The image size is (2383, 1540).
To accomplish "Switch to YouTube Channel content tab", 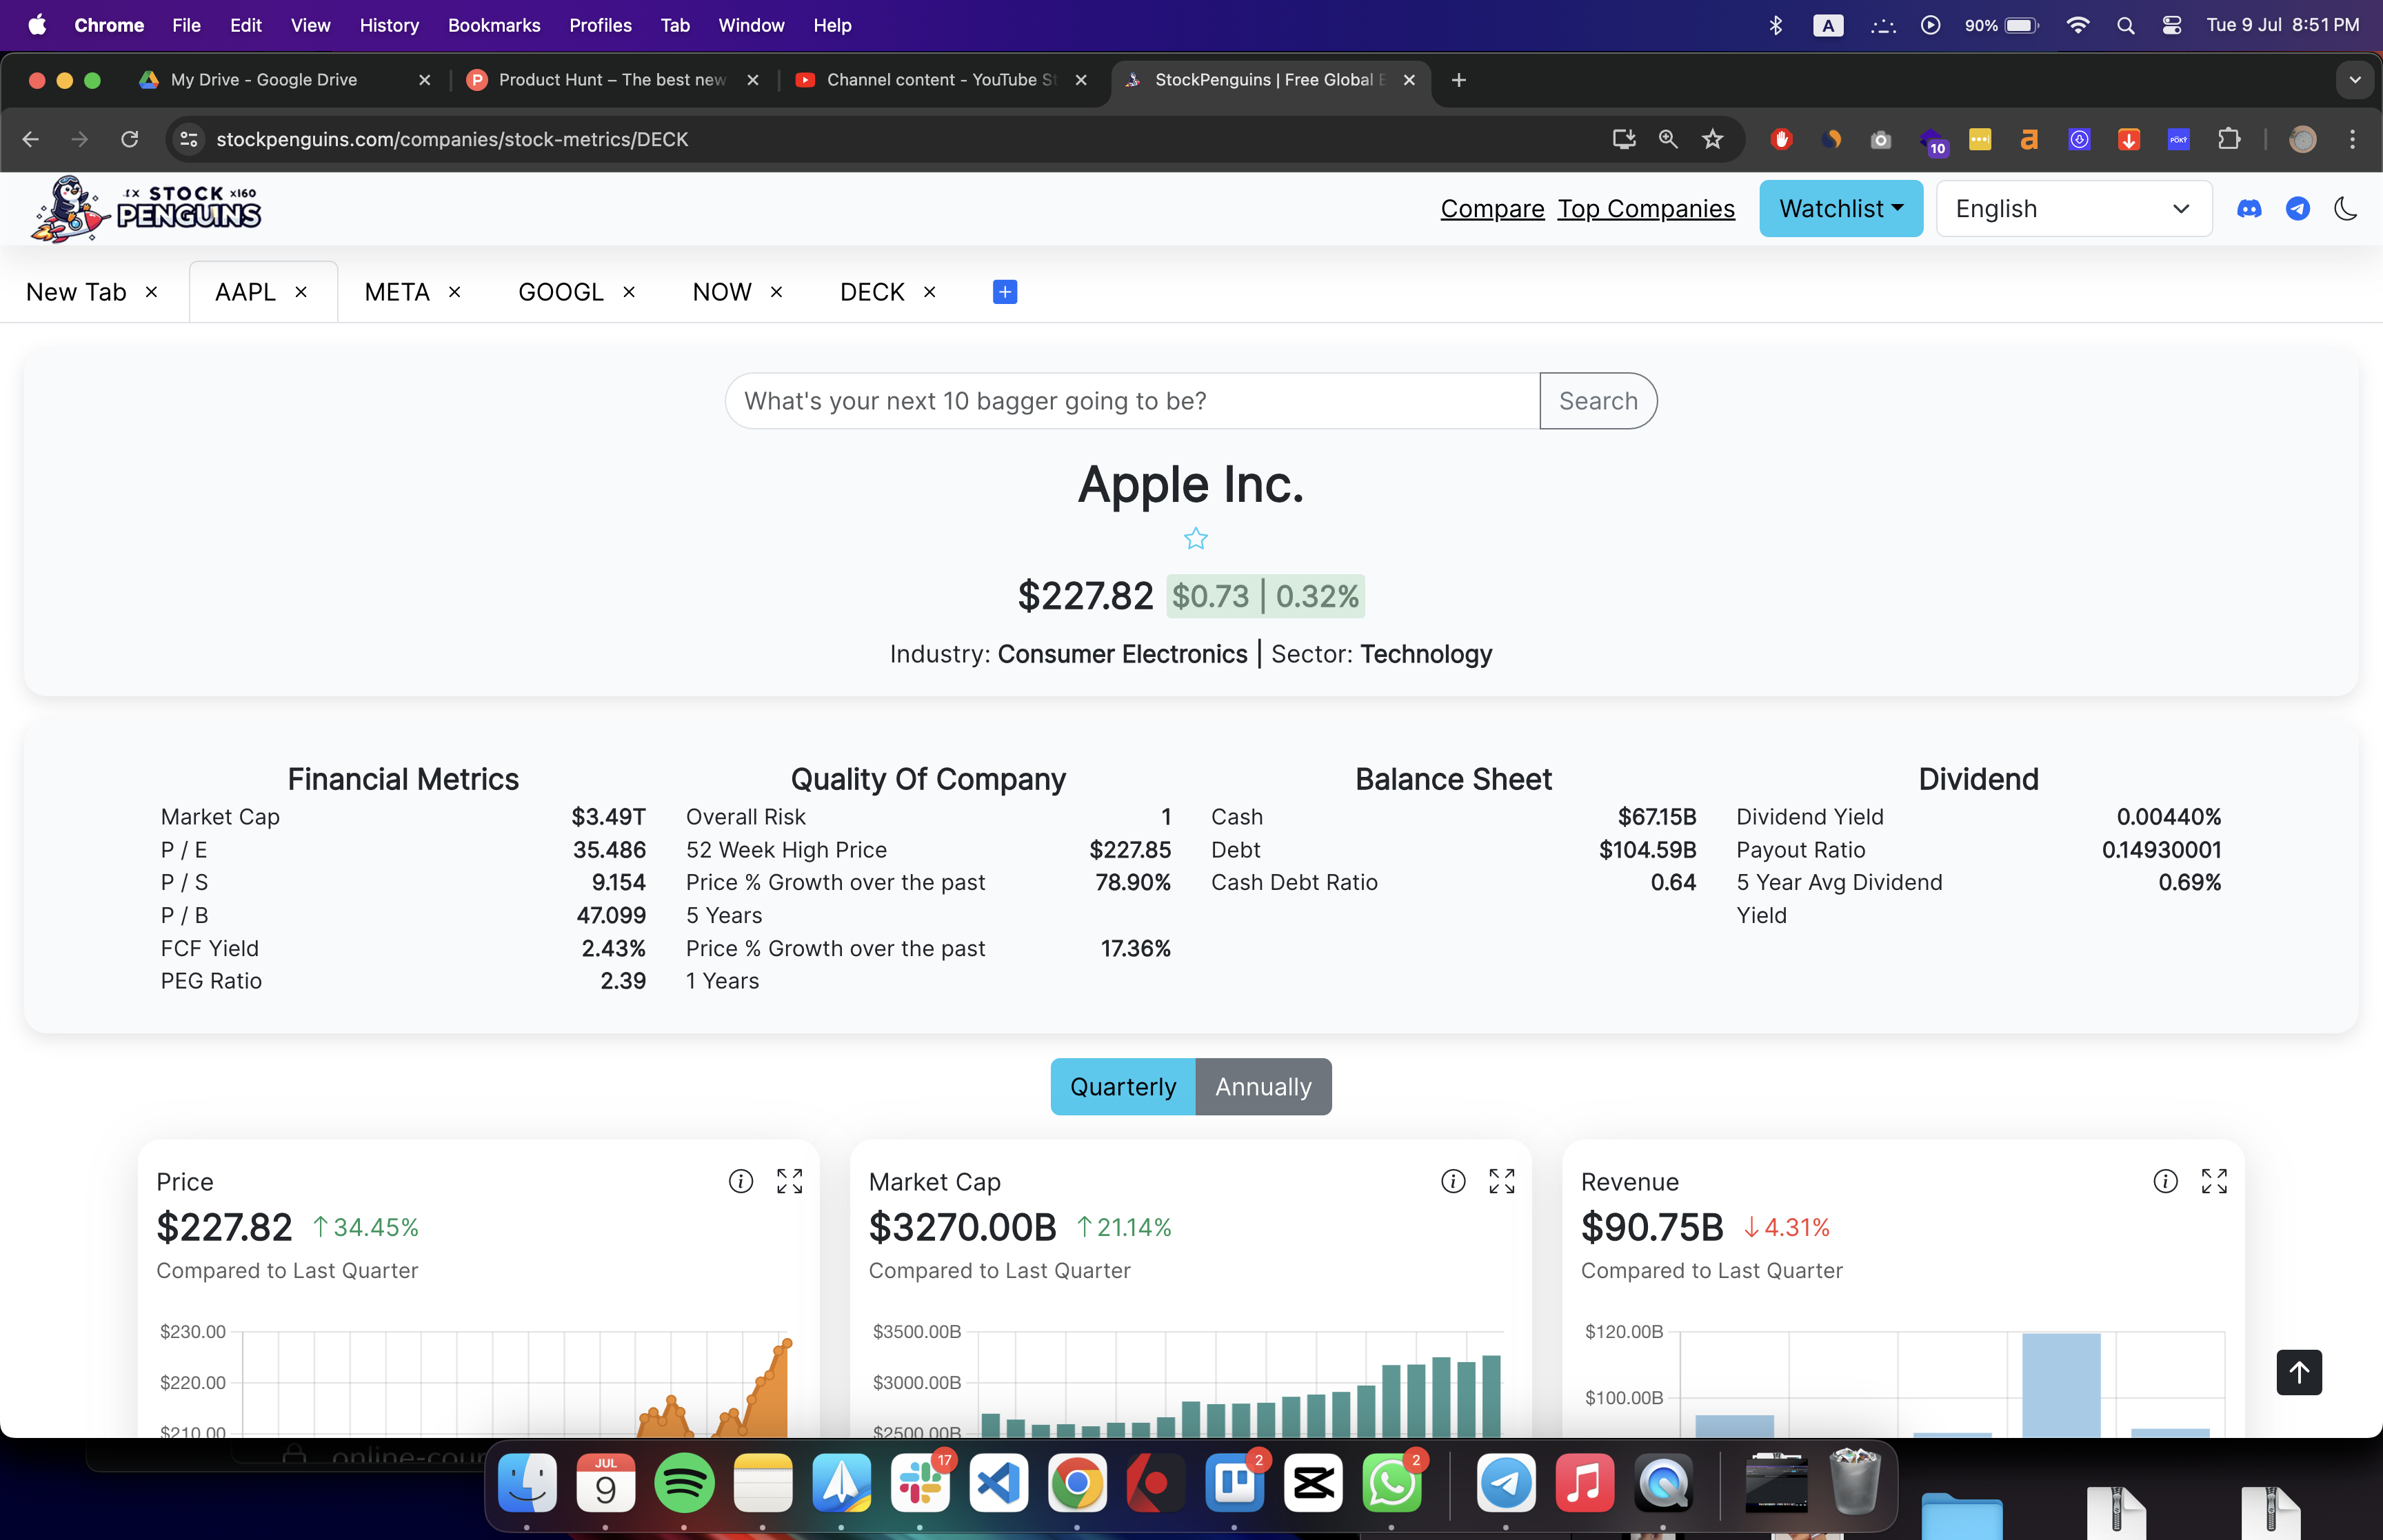I will (940, 80).
